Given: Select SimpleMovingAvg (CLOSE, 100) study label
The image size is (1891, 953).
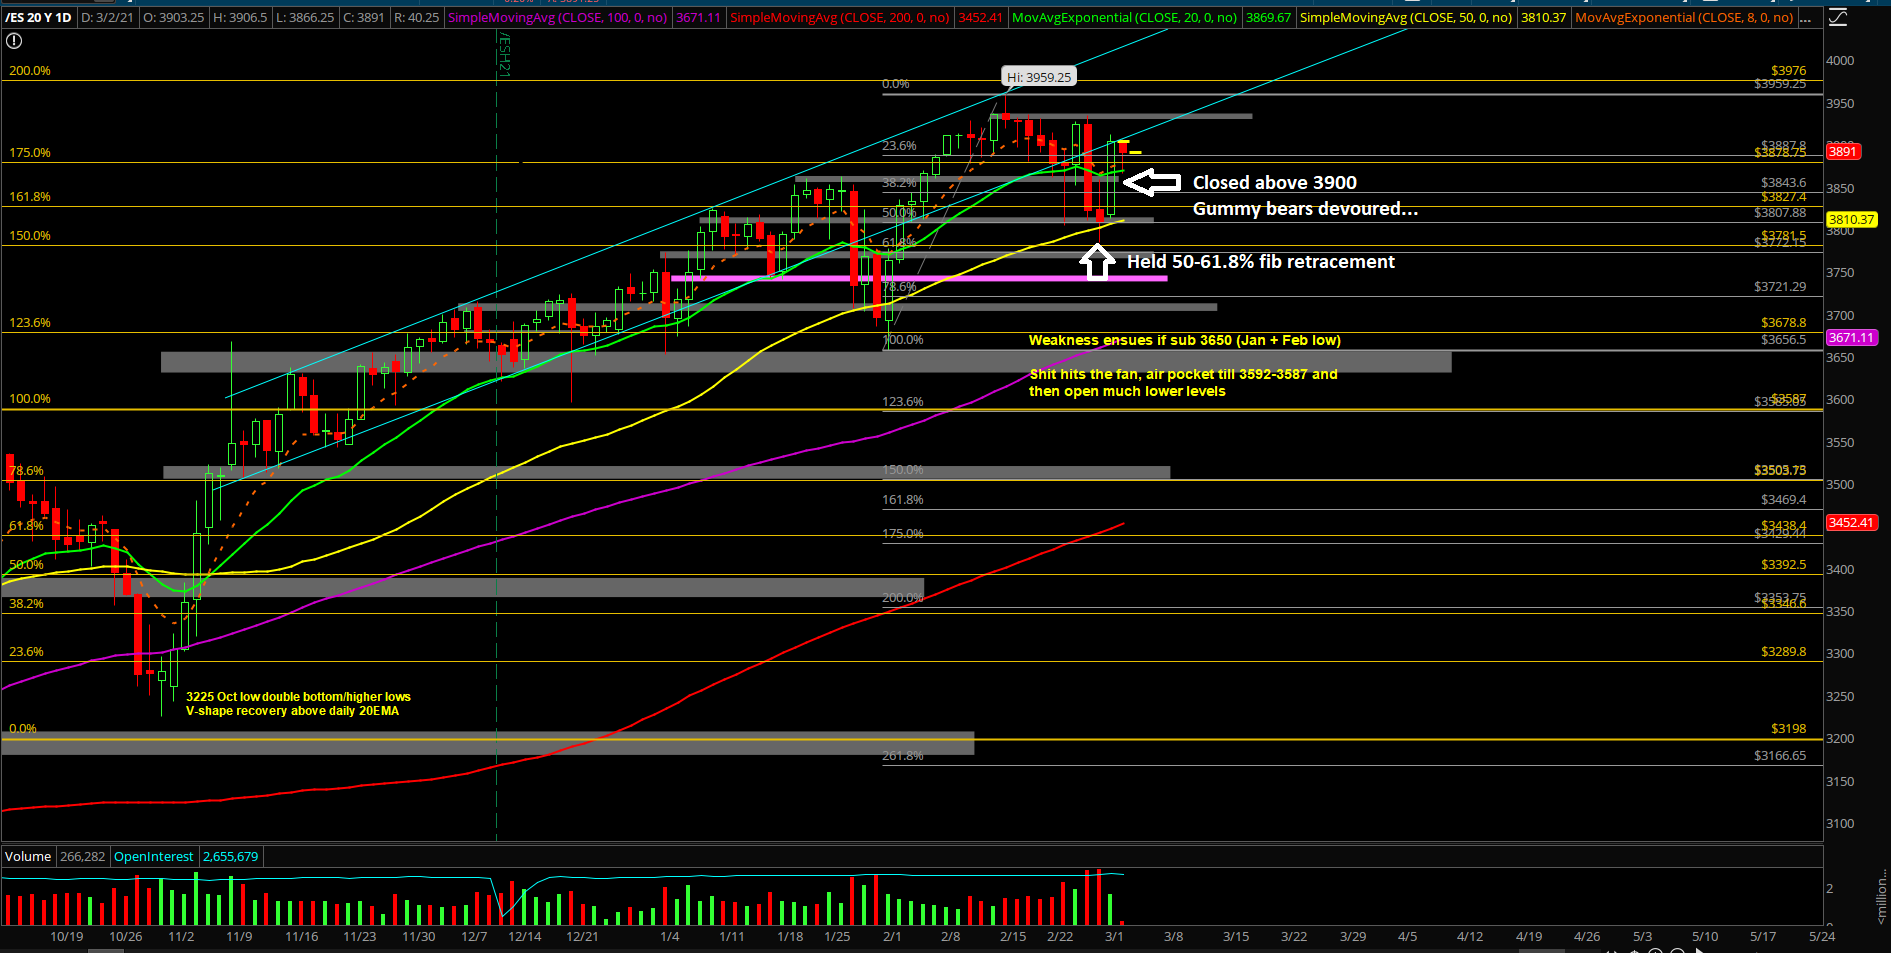Looking at the screenshot, I should 558,18.
